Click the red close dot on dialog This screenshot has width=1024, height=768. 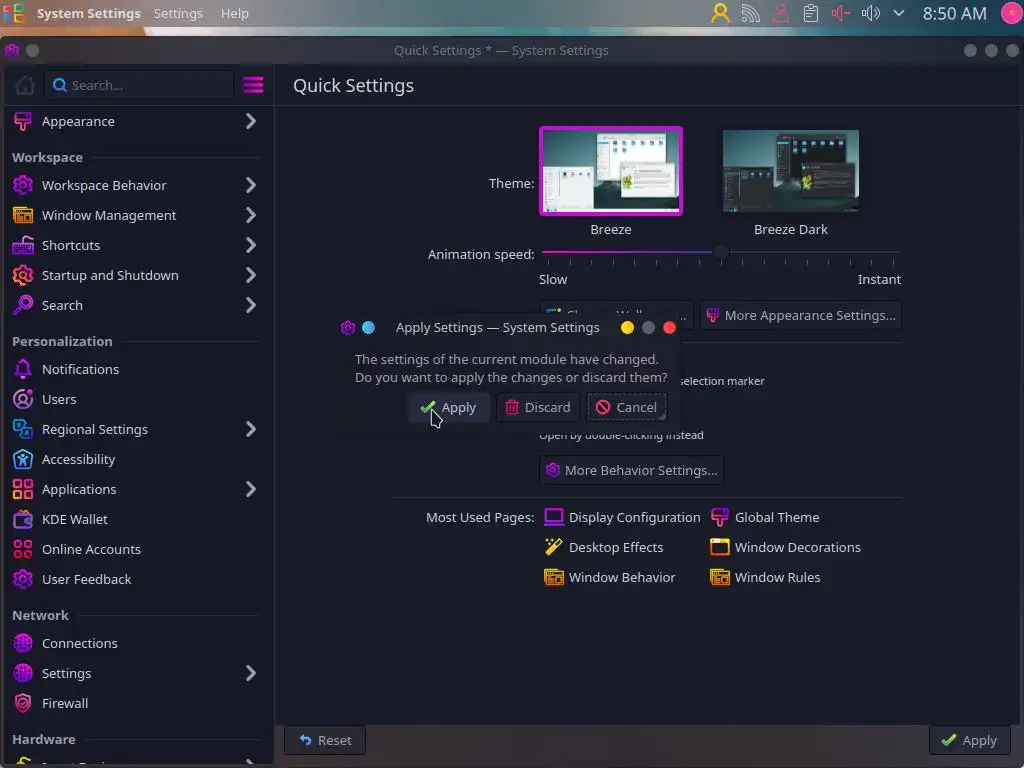tap(669, 328)
